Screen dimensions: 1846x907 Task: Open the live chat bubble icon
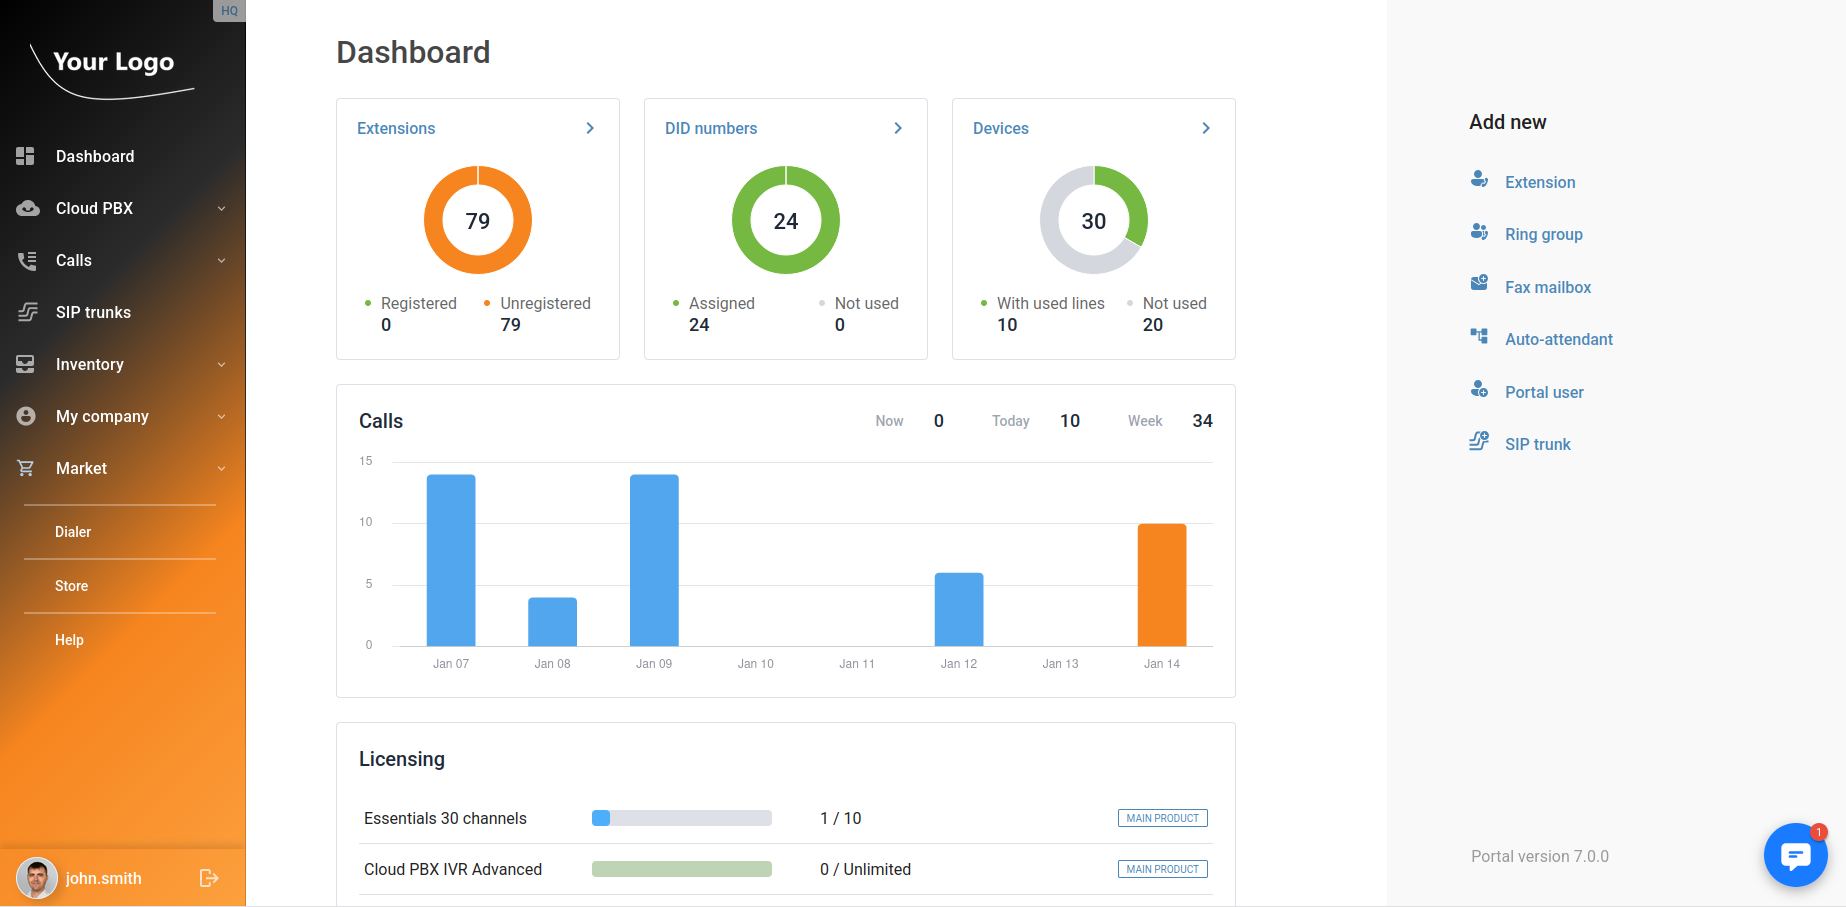[x=1795, y=855]
